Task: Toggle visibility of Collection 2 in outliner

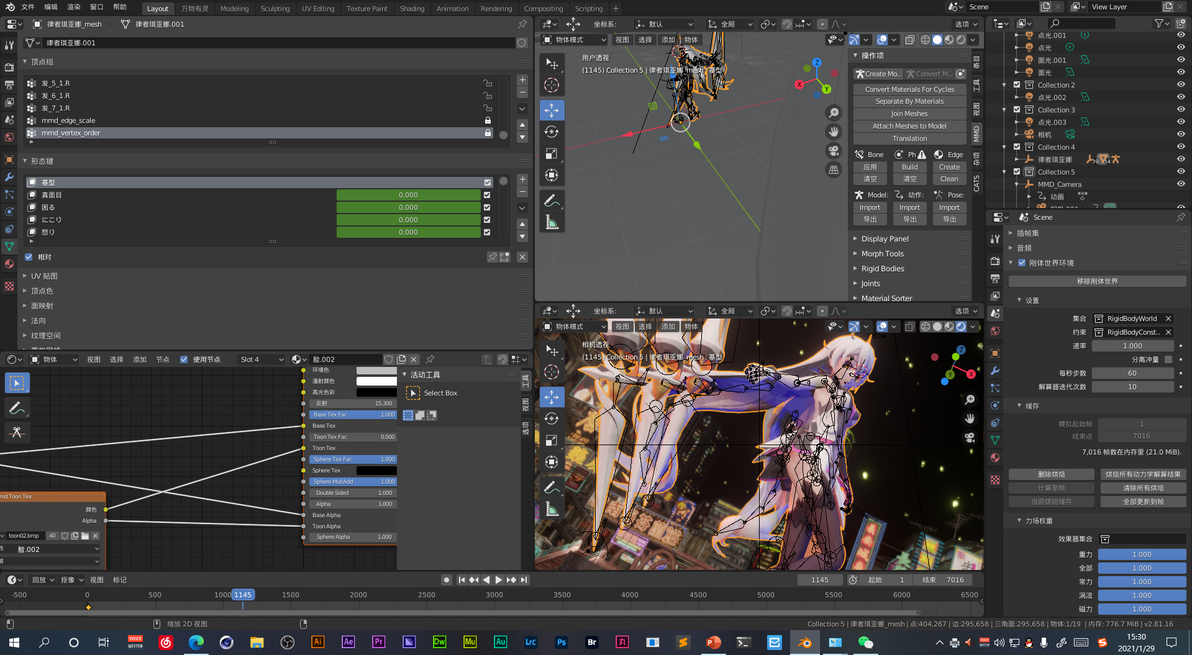Action: [x=1181, y=85]
